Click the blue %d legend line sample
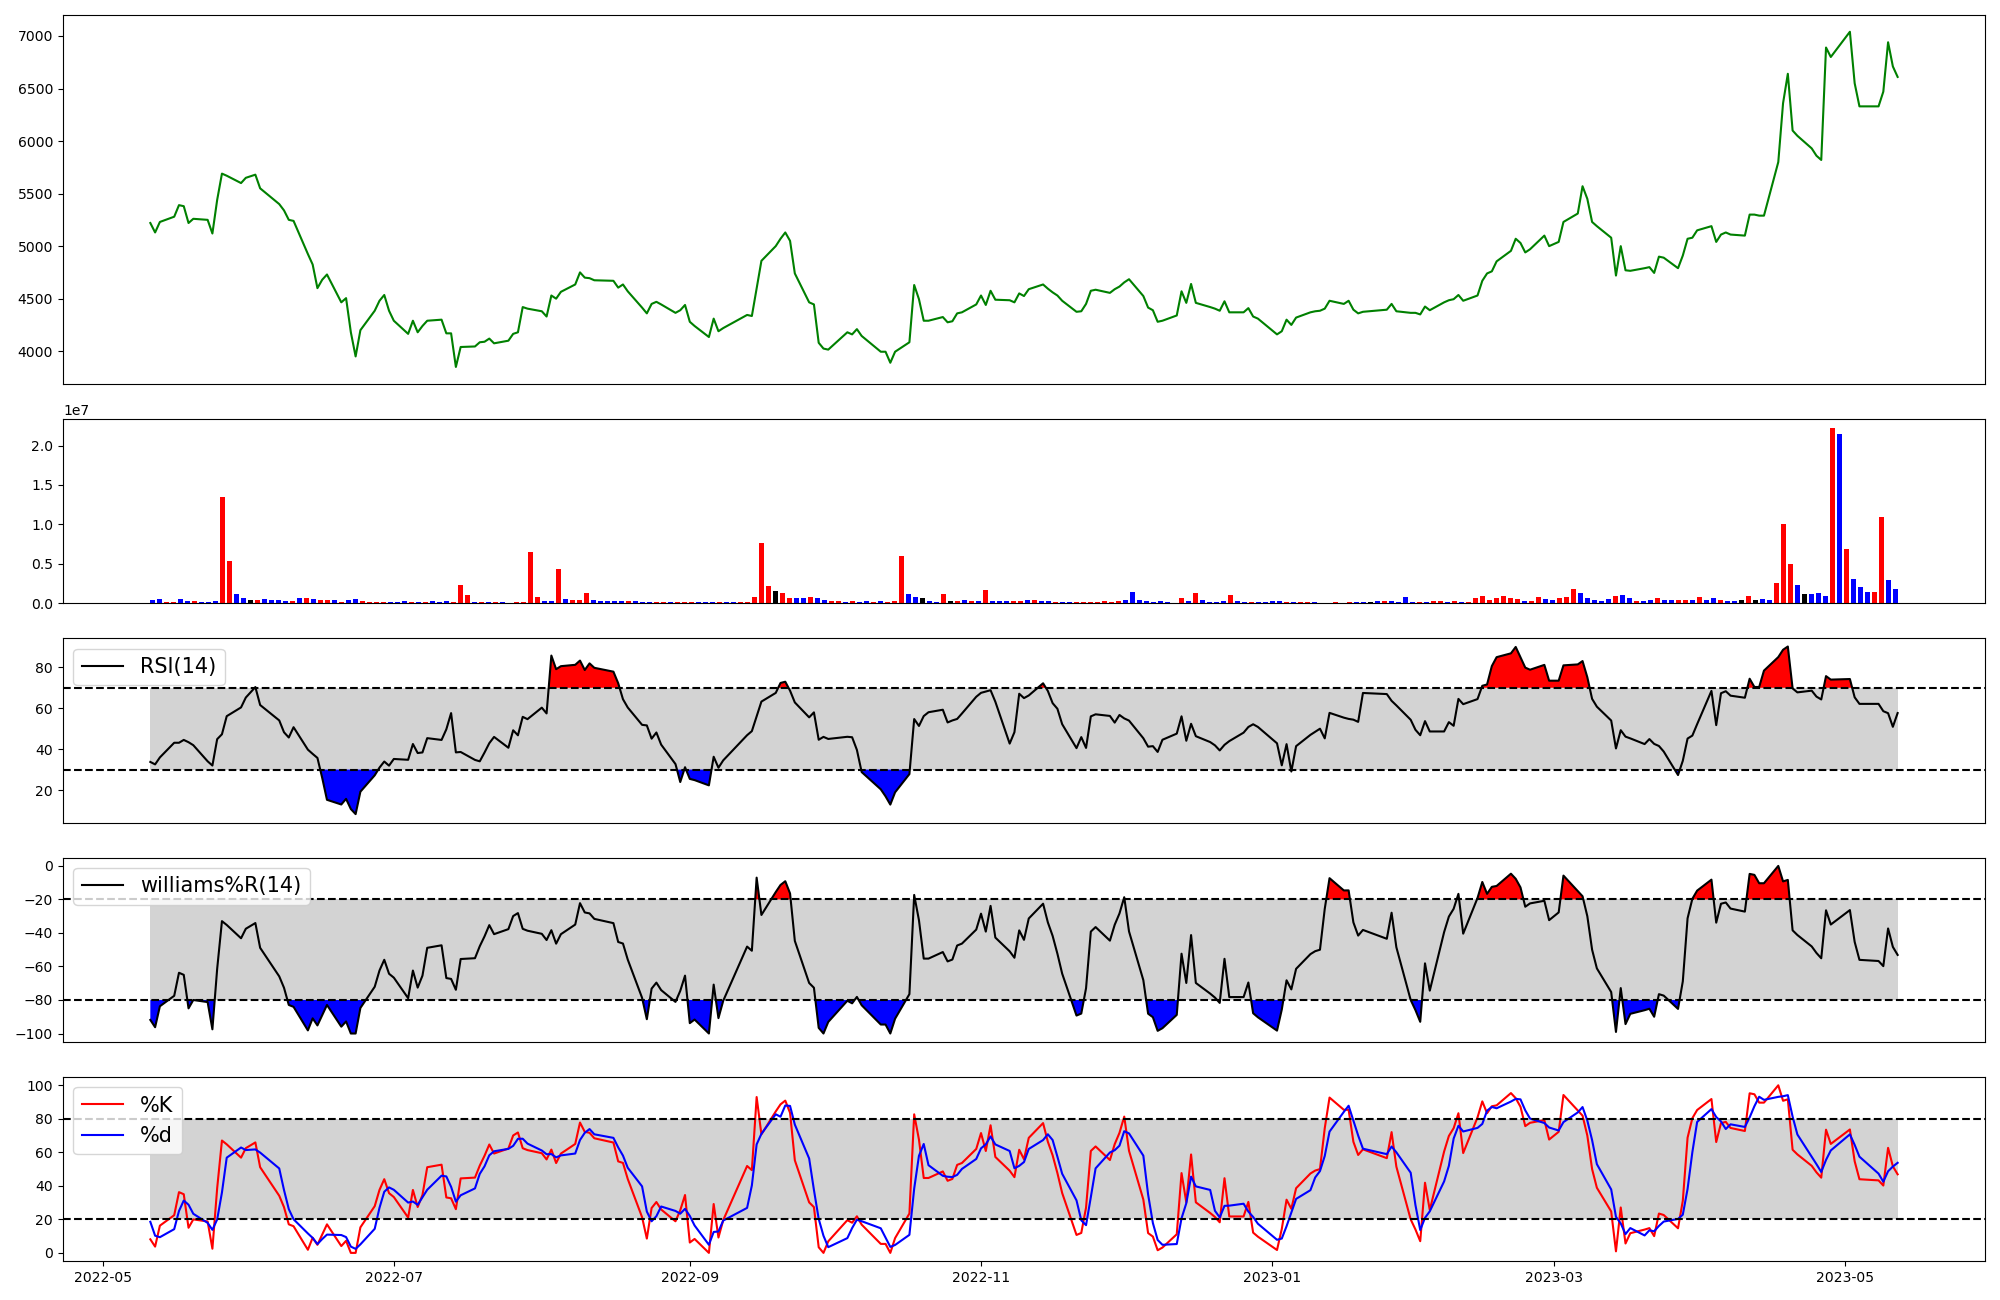2000x1300 pixels. (x=102, y=1135)
